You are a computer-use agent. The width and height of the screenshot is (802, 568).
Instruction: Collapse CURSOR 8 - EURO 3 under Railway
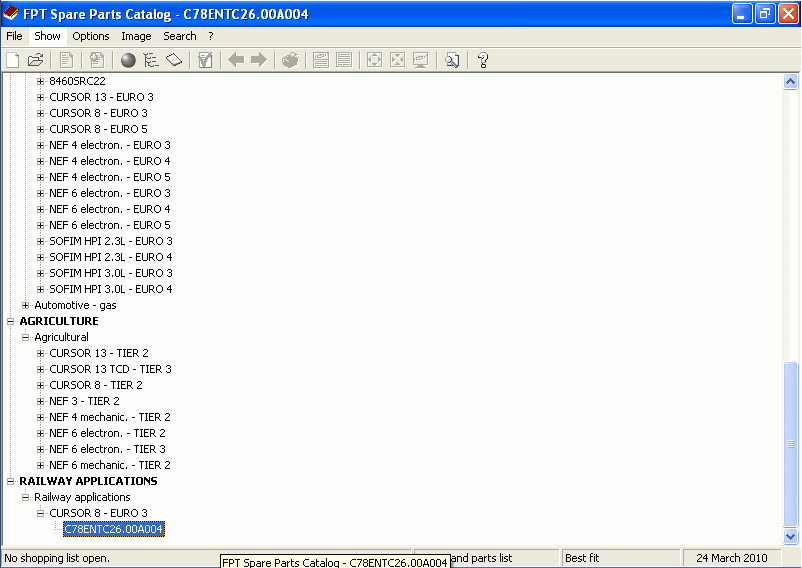40,513
